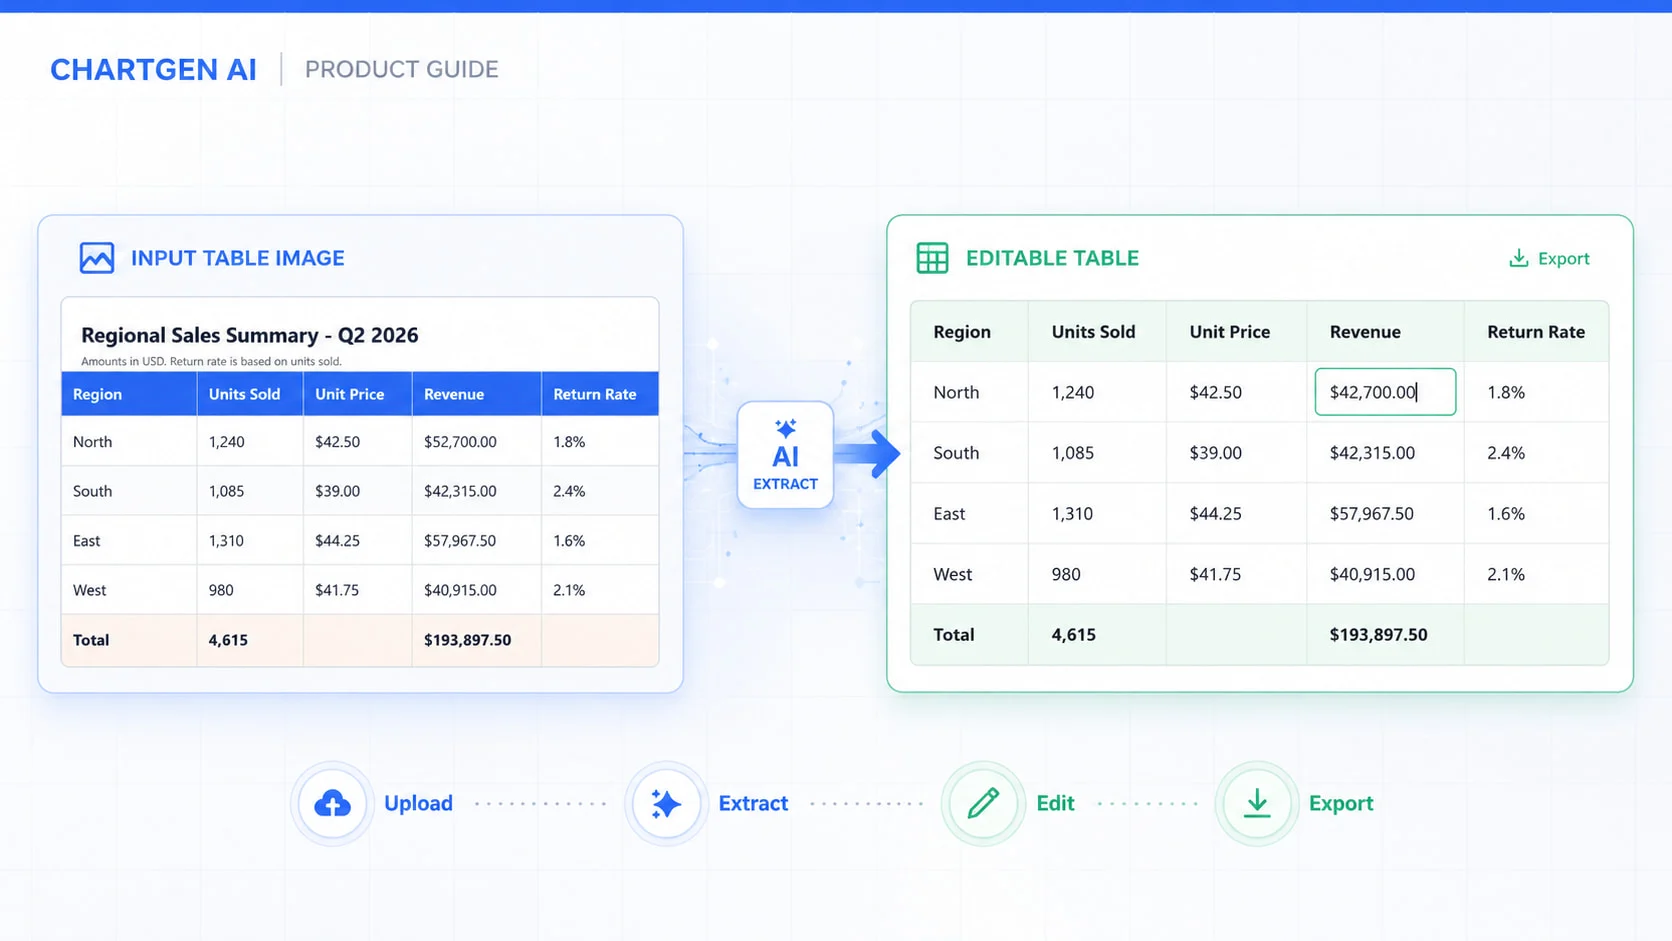Click Regional Sales Summary - Q2 2026 title
The width and height of the screenshot is (1672, 941).
(249, 335)
